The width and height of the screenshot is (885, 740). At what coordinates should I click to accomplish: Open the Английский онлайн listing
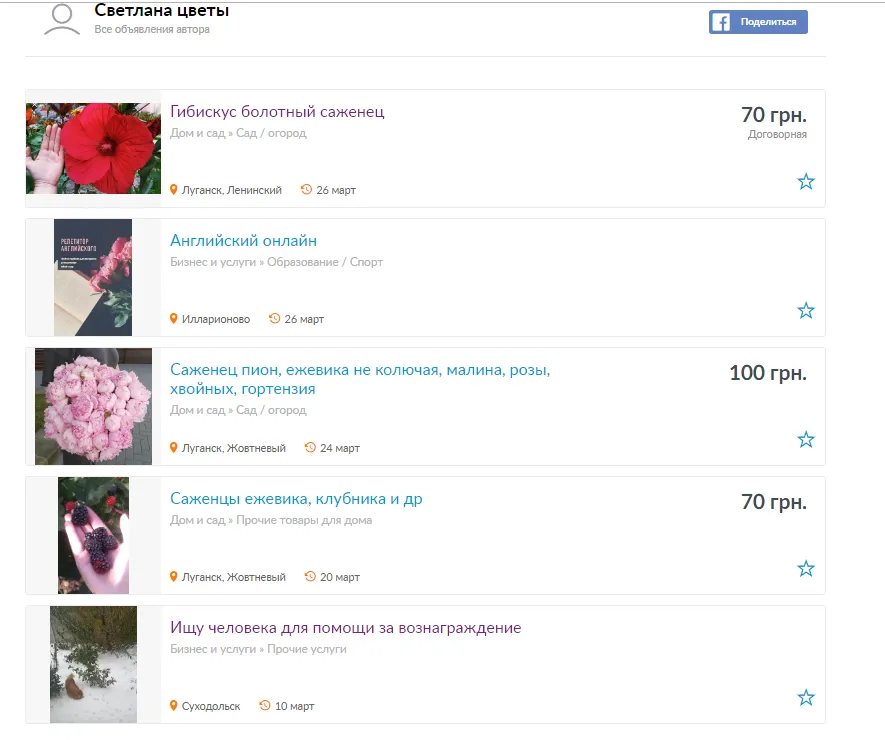click(243, 241)
